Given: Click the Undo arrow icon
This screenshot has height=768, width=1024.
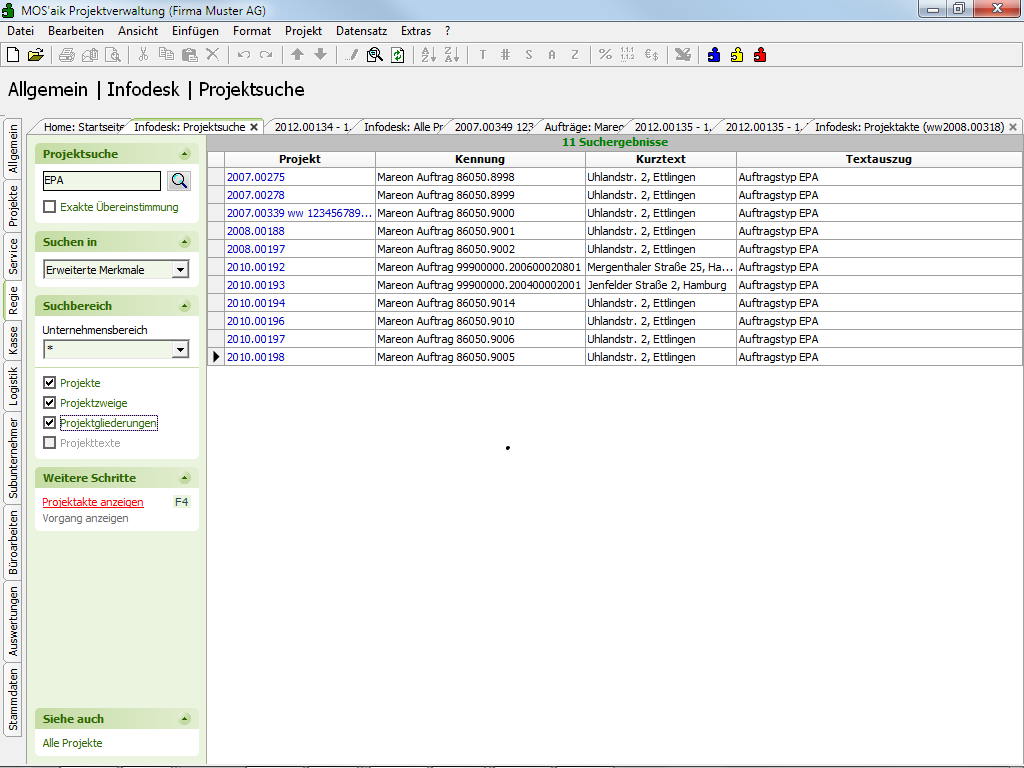Looking at the screenshot, I should 244,55.
